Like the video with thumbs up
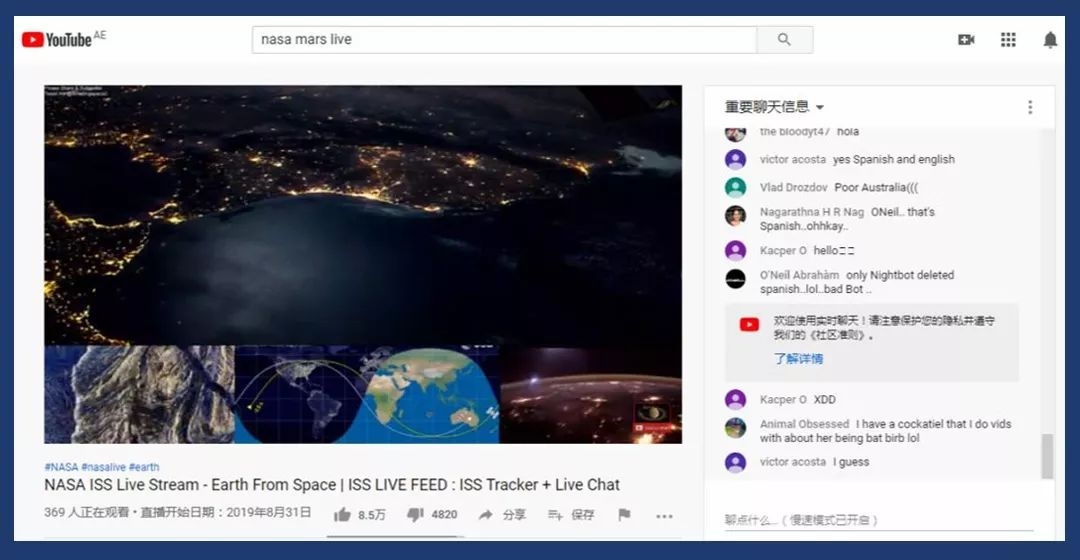 point(343,515)
